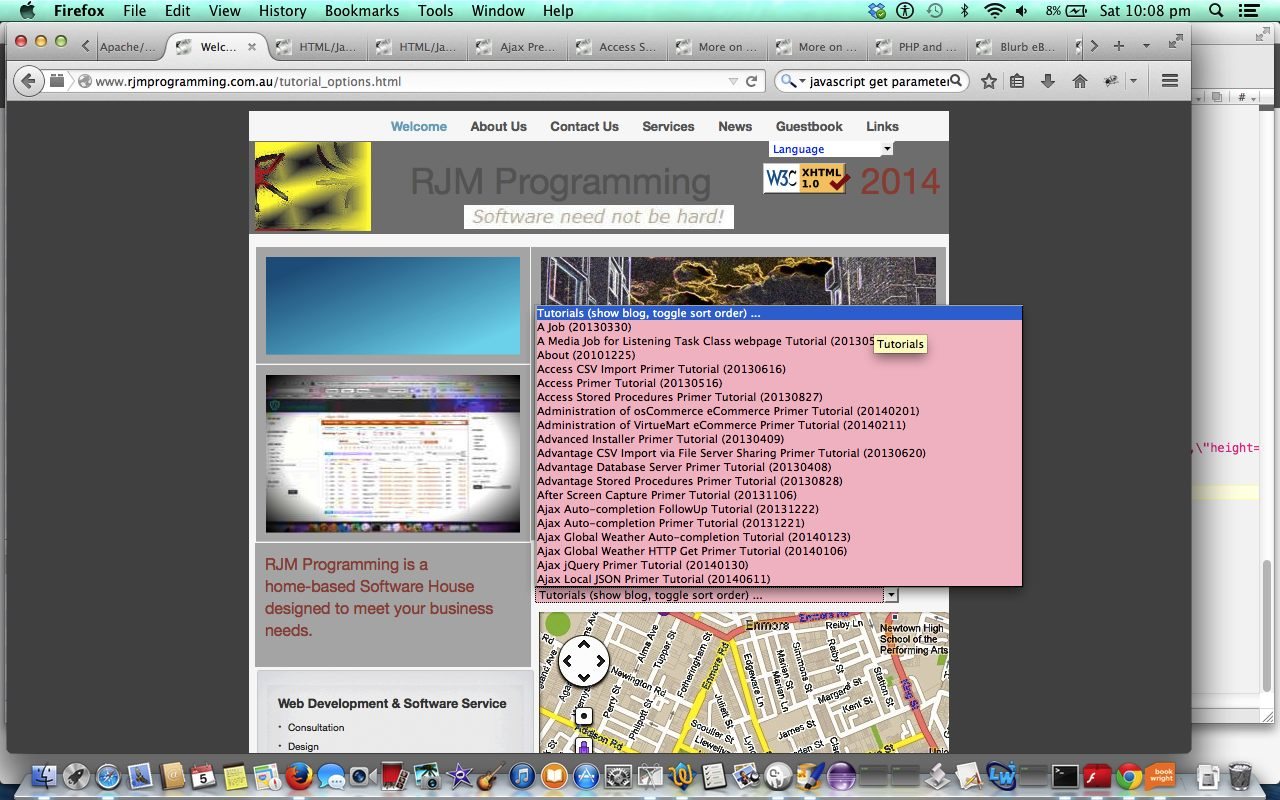Pan the map left
The image size is (1280, 800).
[567, 661]
